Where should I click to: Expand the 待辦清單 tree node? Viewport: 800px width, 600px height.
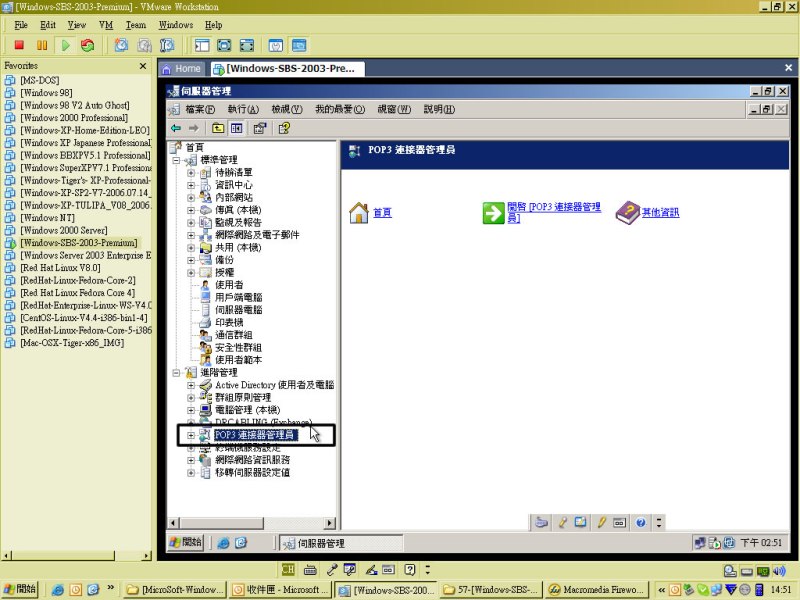point(191,172)
